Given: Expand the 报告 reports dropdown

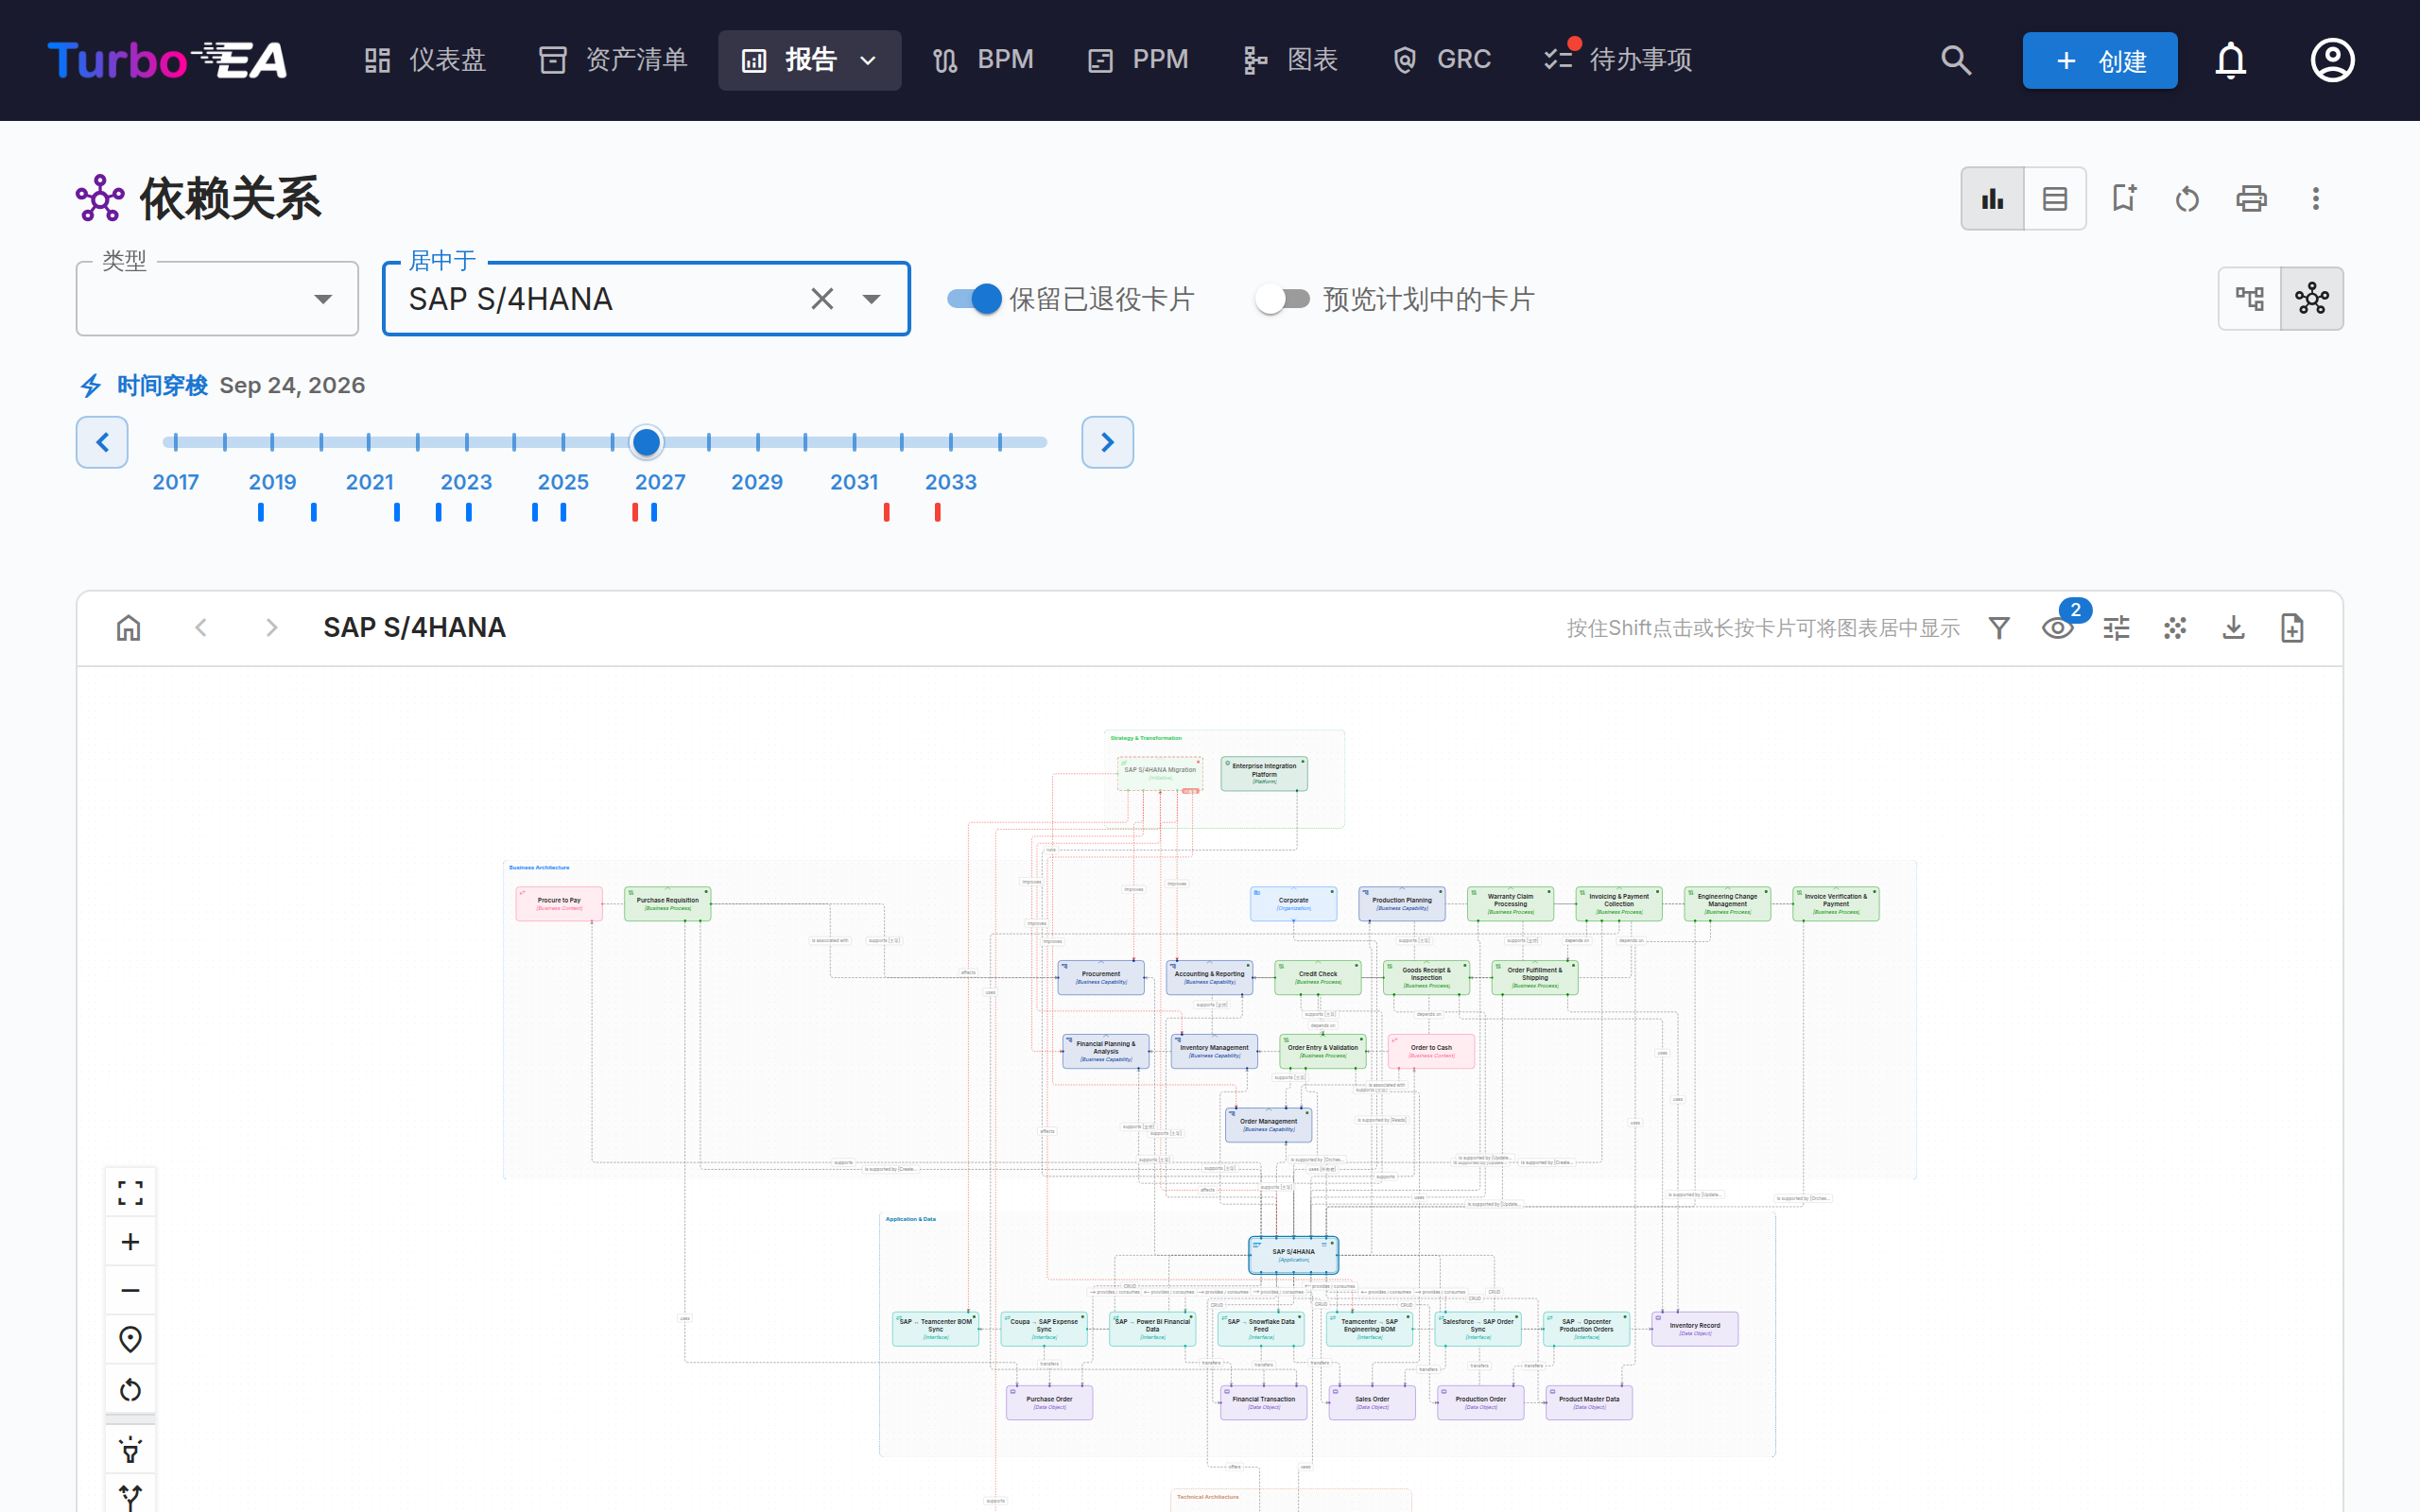Looking at the screenshot, I should click(x=809, y=60).
